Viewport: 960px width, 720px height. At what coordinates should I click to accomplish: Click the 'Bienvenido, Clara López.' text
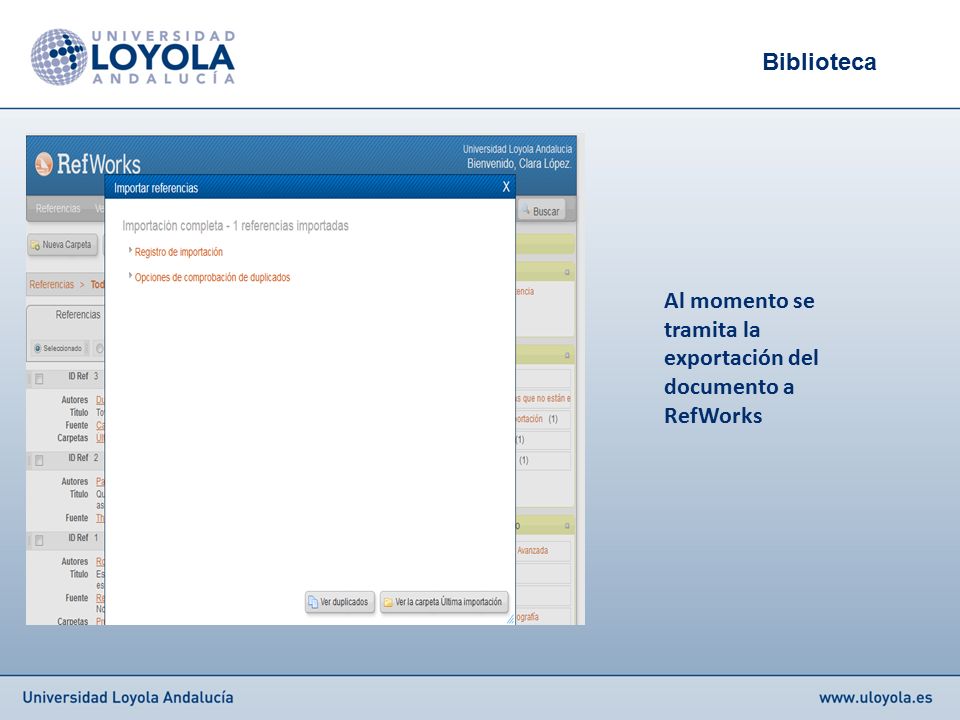tap(519, 163)
